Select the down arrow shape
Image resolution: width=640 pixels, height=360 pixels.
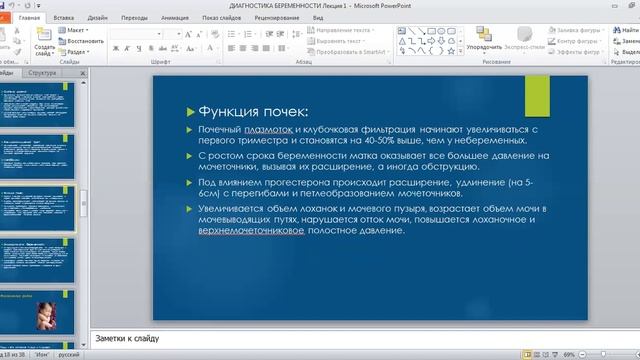441,41
